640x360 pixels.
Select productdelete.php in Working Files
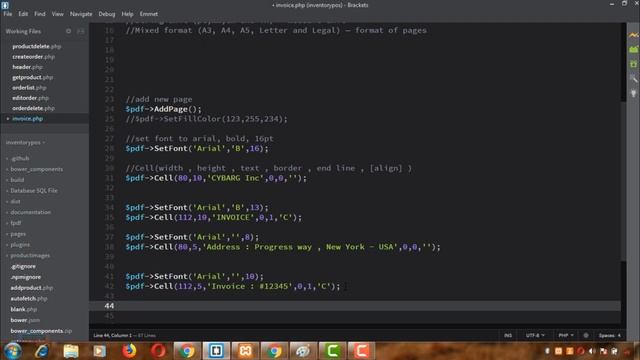pyautogui.click(x=37, y=47)
